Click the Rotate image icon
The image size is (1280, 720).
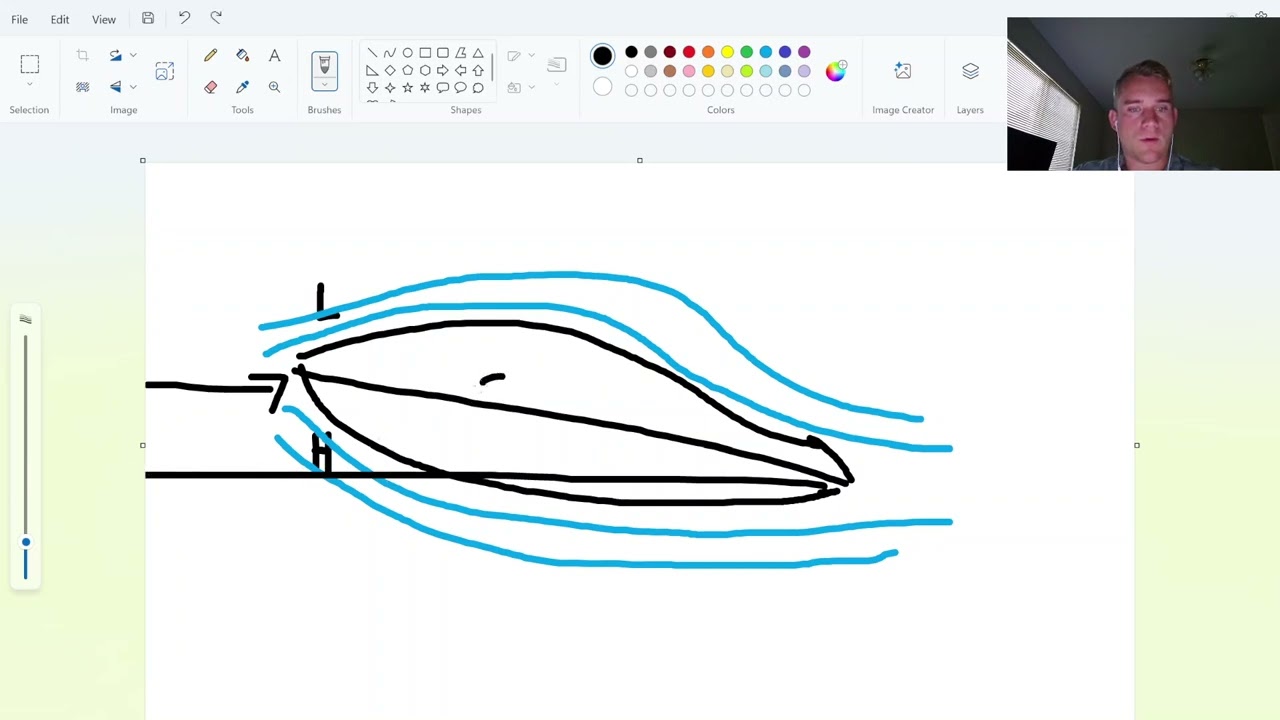click(x=115, y=56)
